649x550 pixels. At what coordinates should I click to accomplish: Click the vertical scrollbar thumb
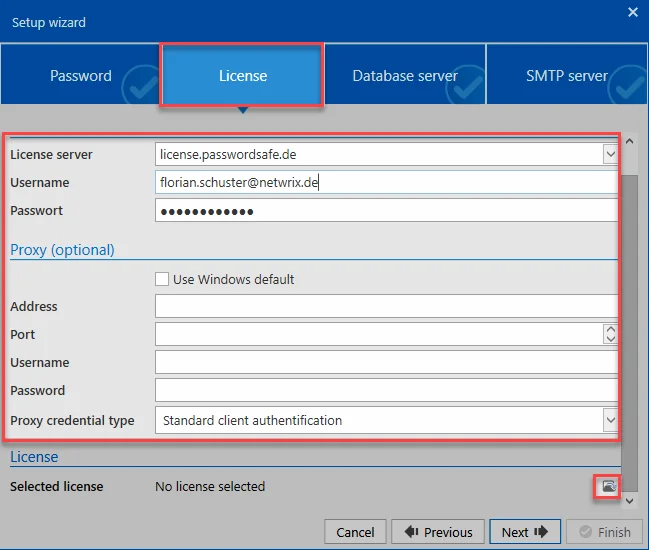tap(630, 333)
